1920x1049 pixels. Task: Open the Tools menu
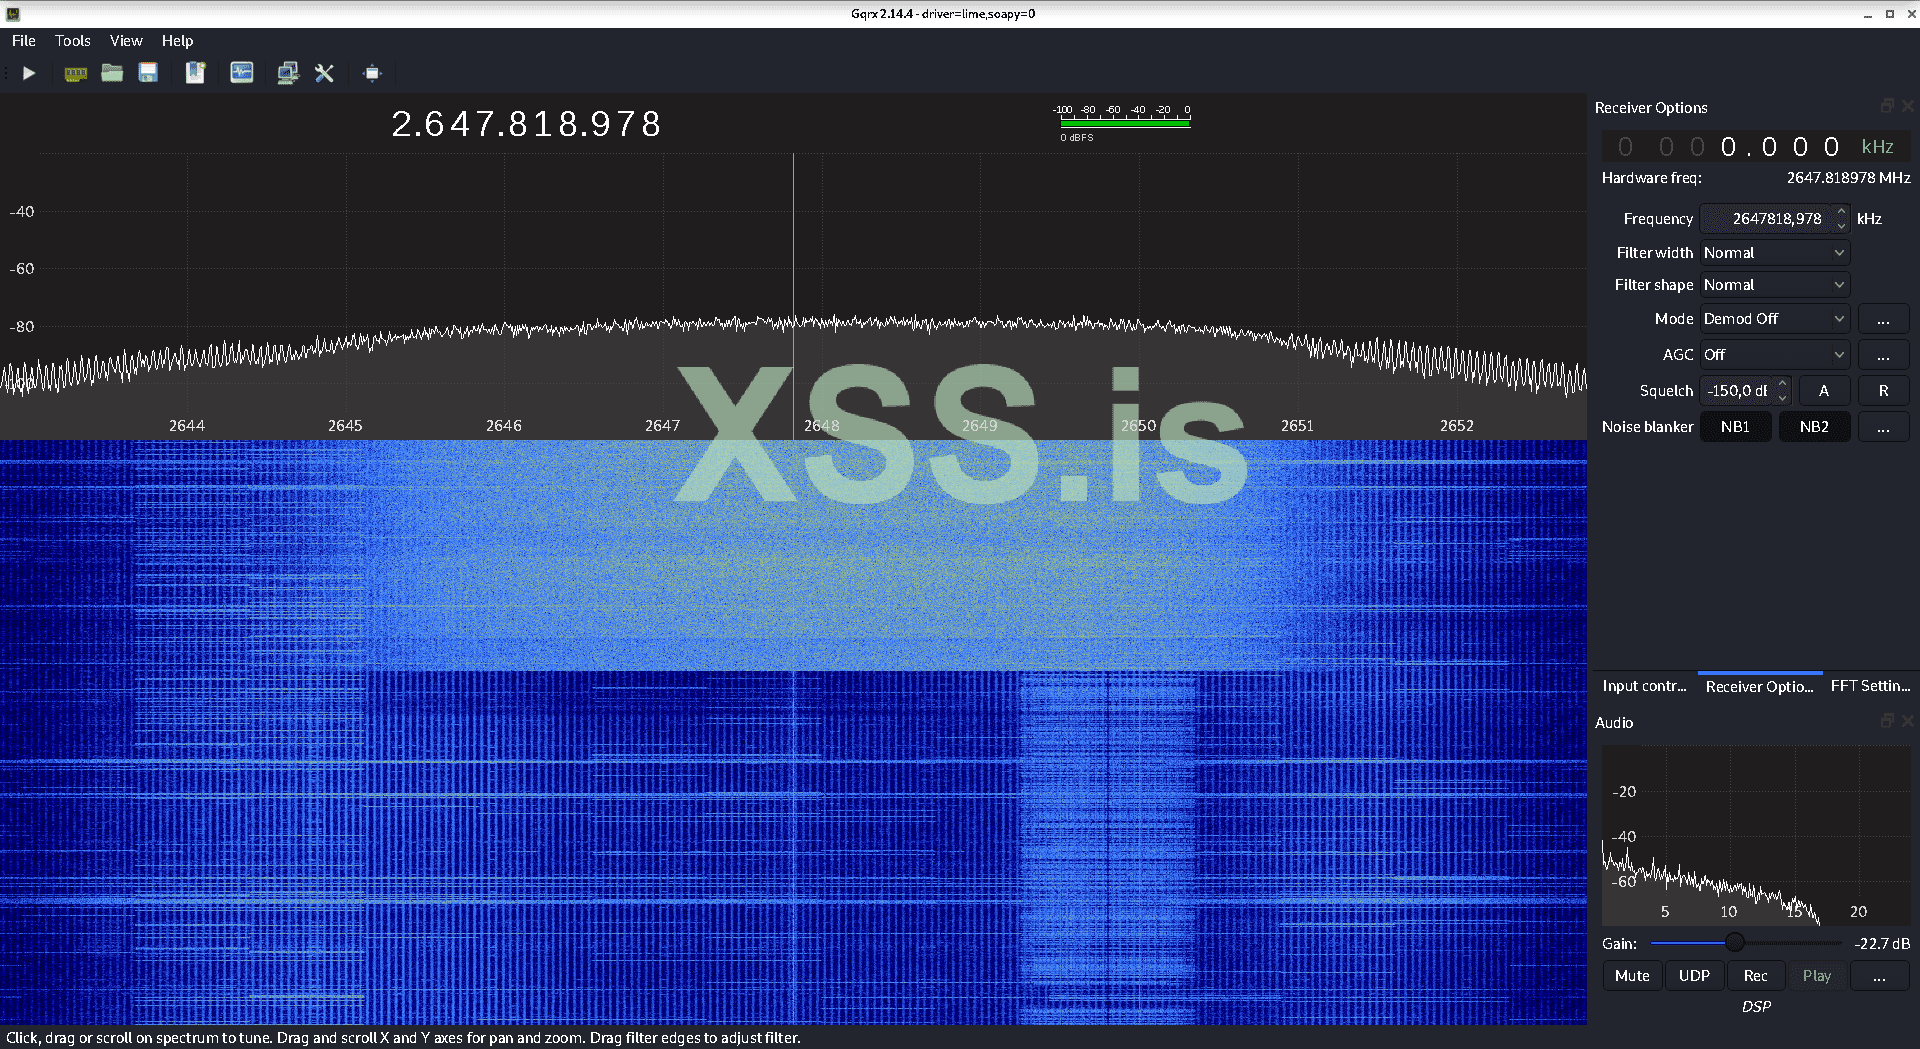coord(71,40)
